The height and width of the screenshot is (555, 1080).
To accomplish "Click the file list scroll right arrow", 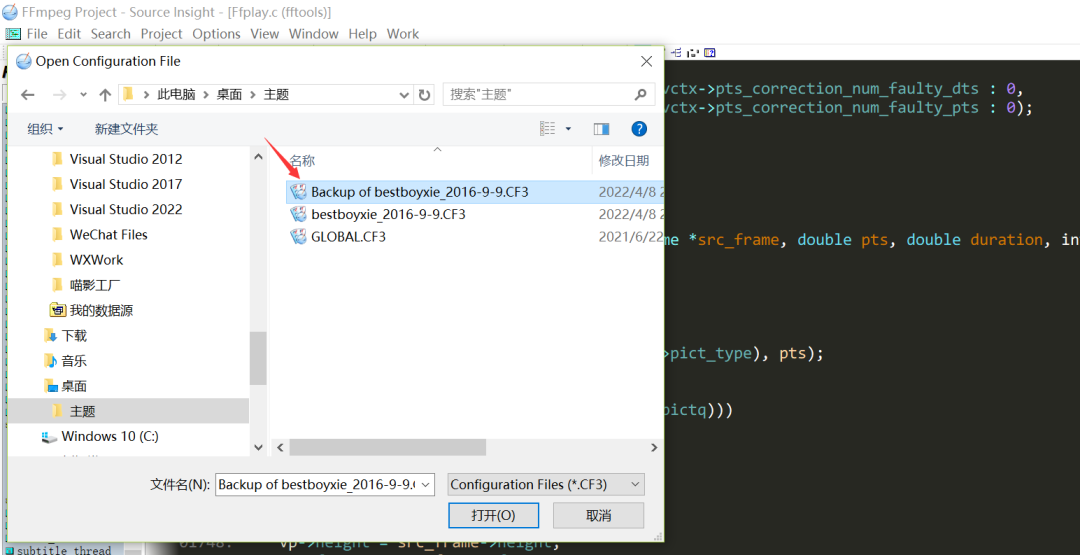I will coord(654,448).
